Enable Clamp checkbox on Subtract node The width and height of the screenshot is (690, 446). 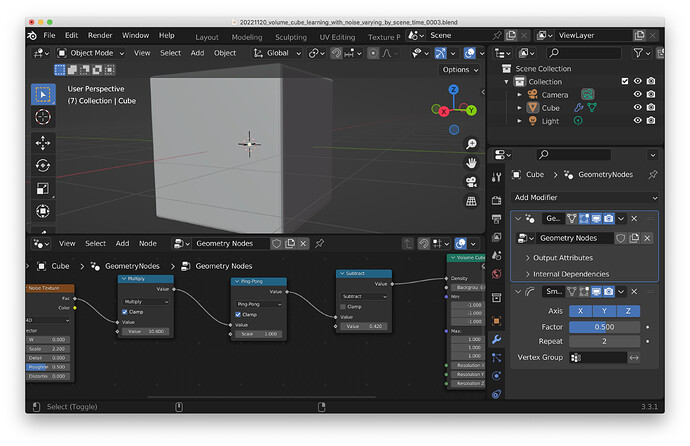coord(343,307)
